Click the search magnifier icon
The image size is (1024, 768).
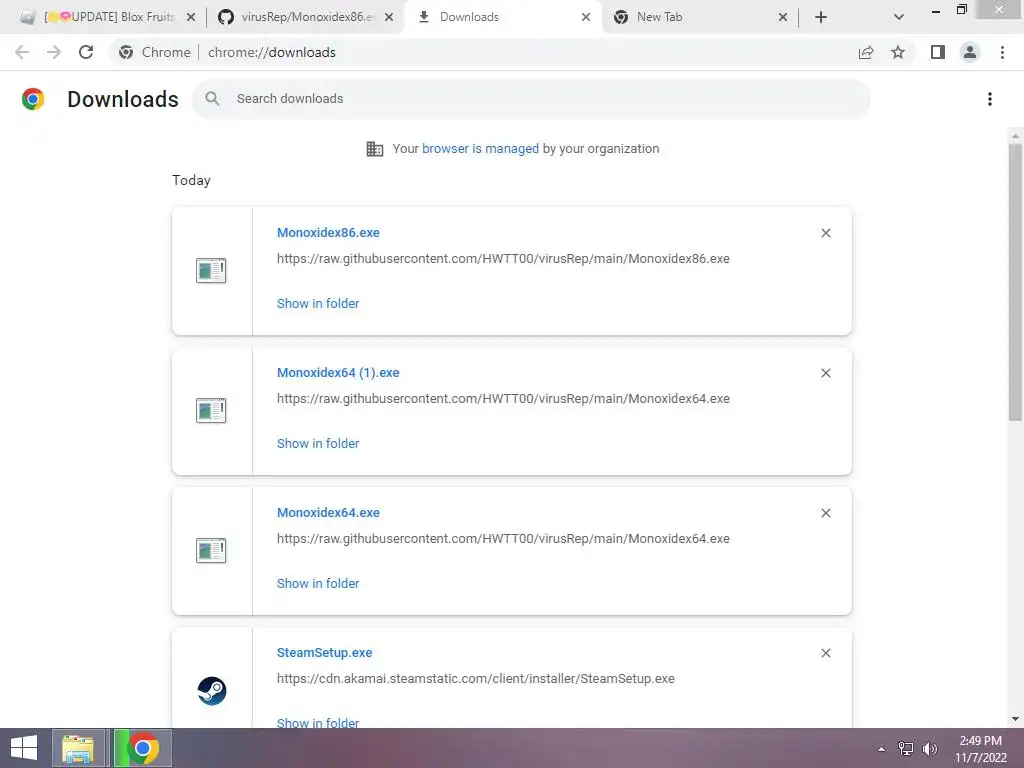[212, 99]
